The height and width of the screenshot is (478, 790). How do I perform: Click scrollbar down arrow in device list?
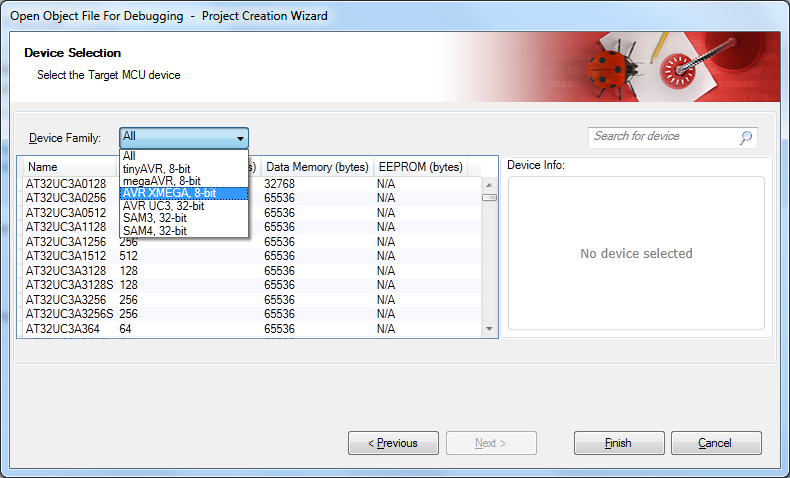[489, 329]
